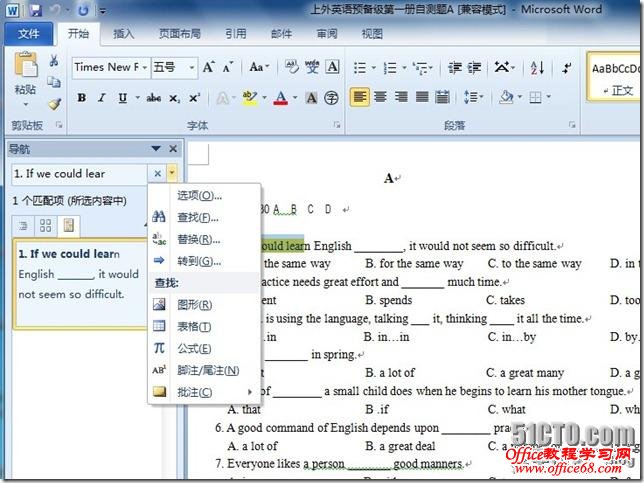Screen dimensions: 644x483
Task: Align text left
Action: 360,97
